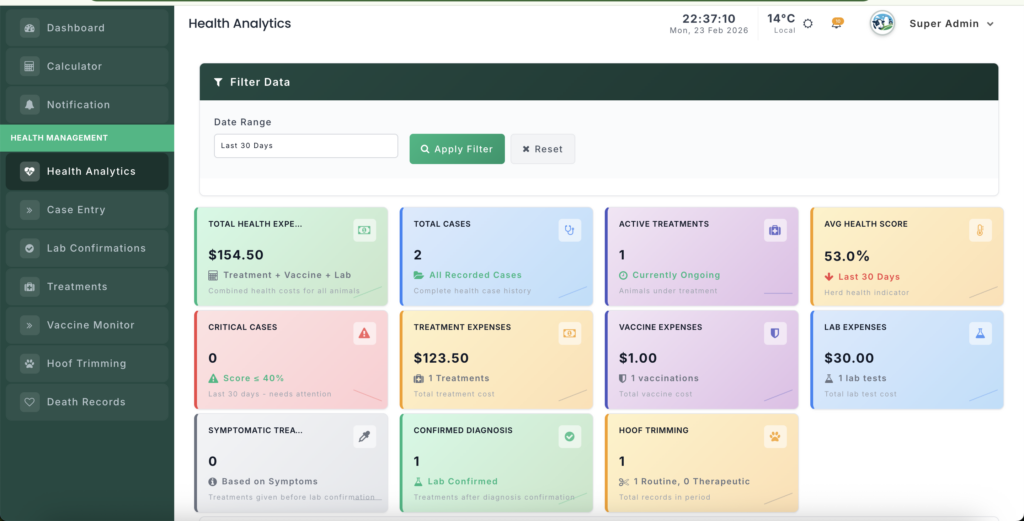1024x521 pixels.
Task: Expand the Vaccine Monitor sidebar item
Action: coord(87,325)
